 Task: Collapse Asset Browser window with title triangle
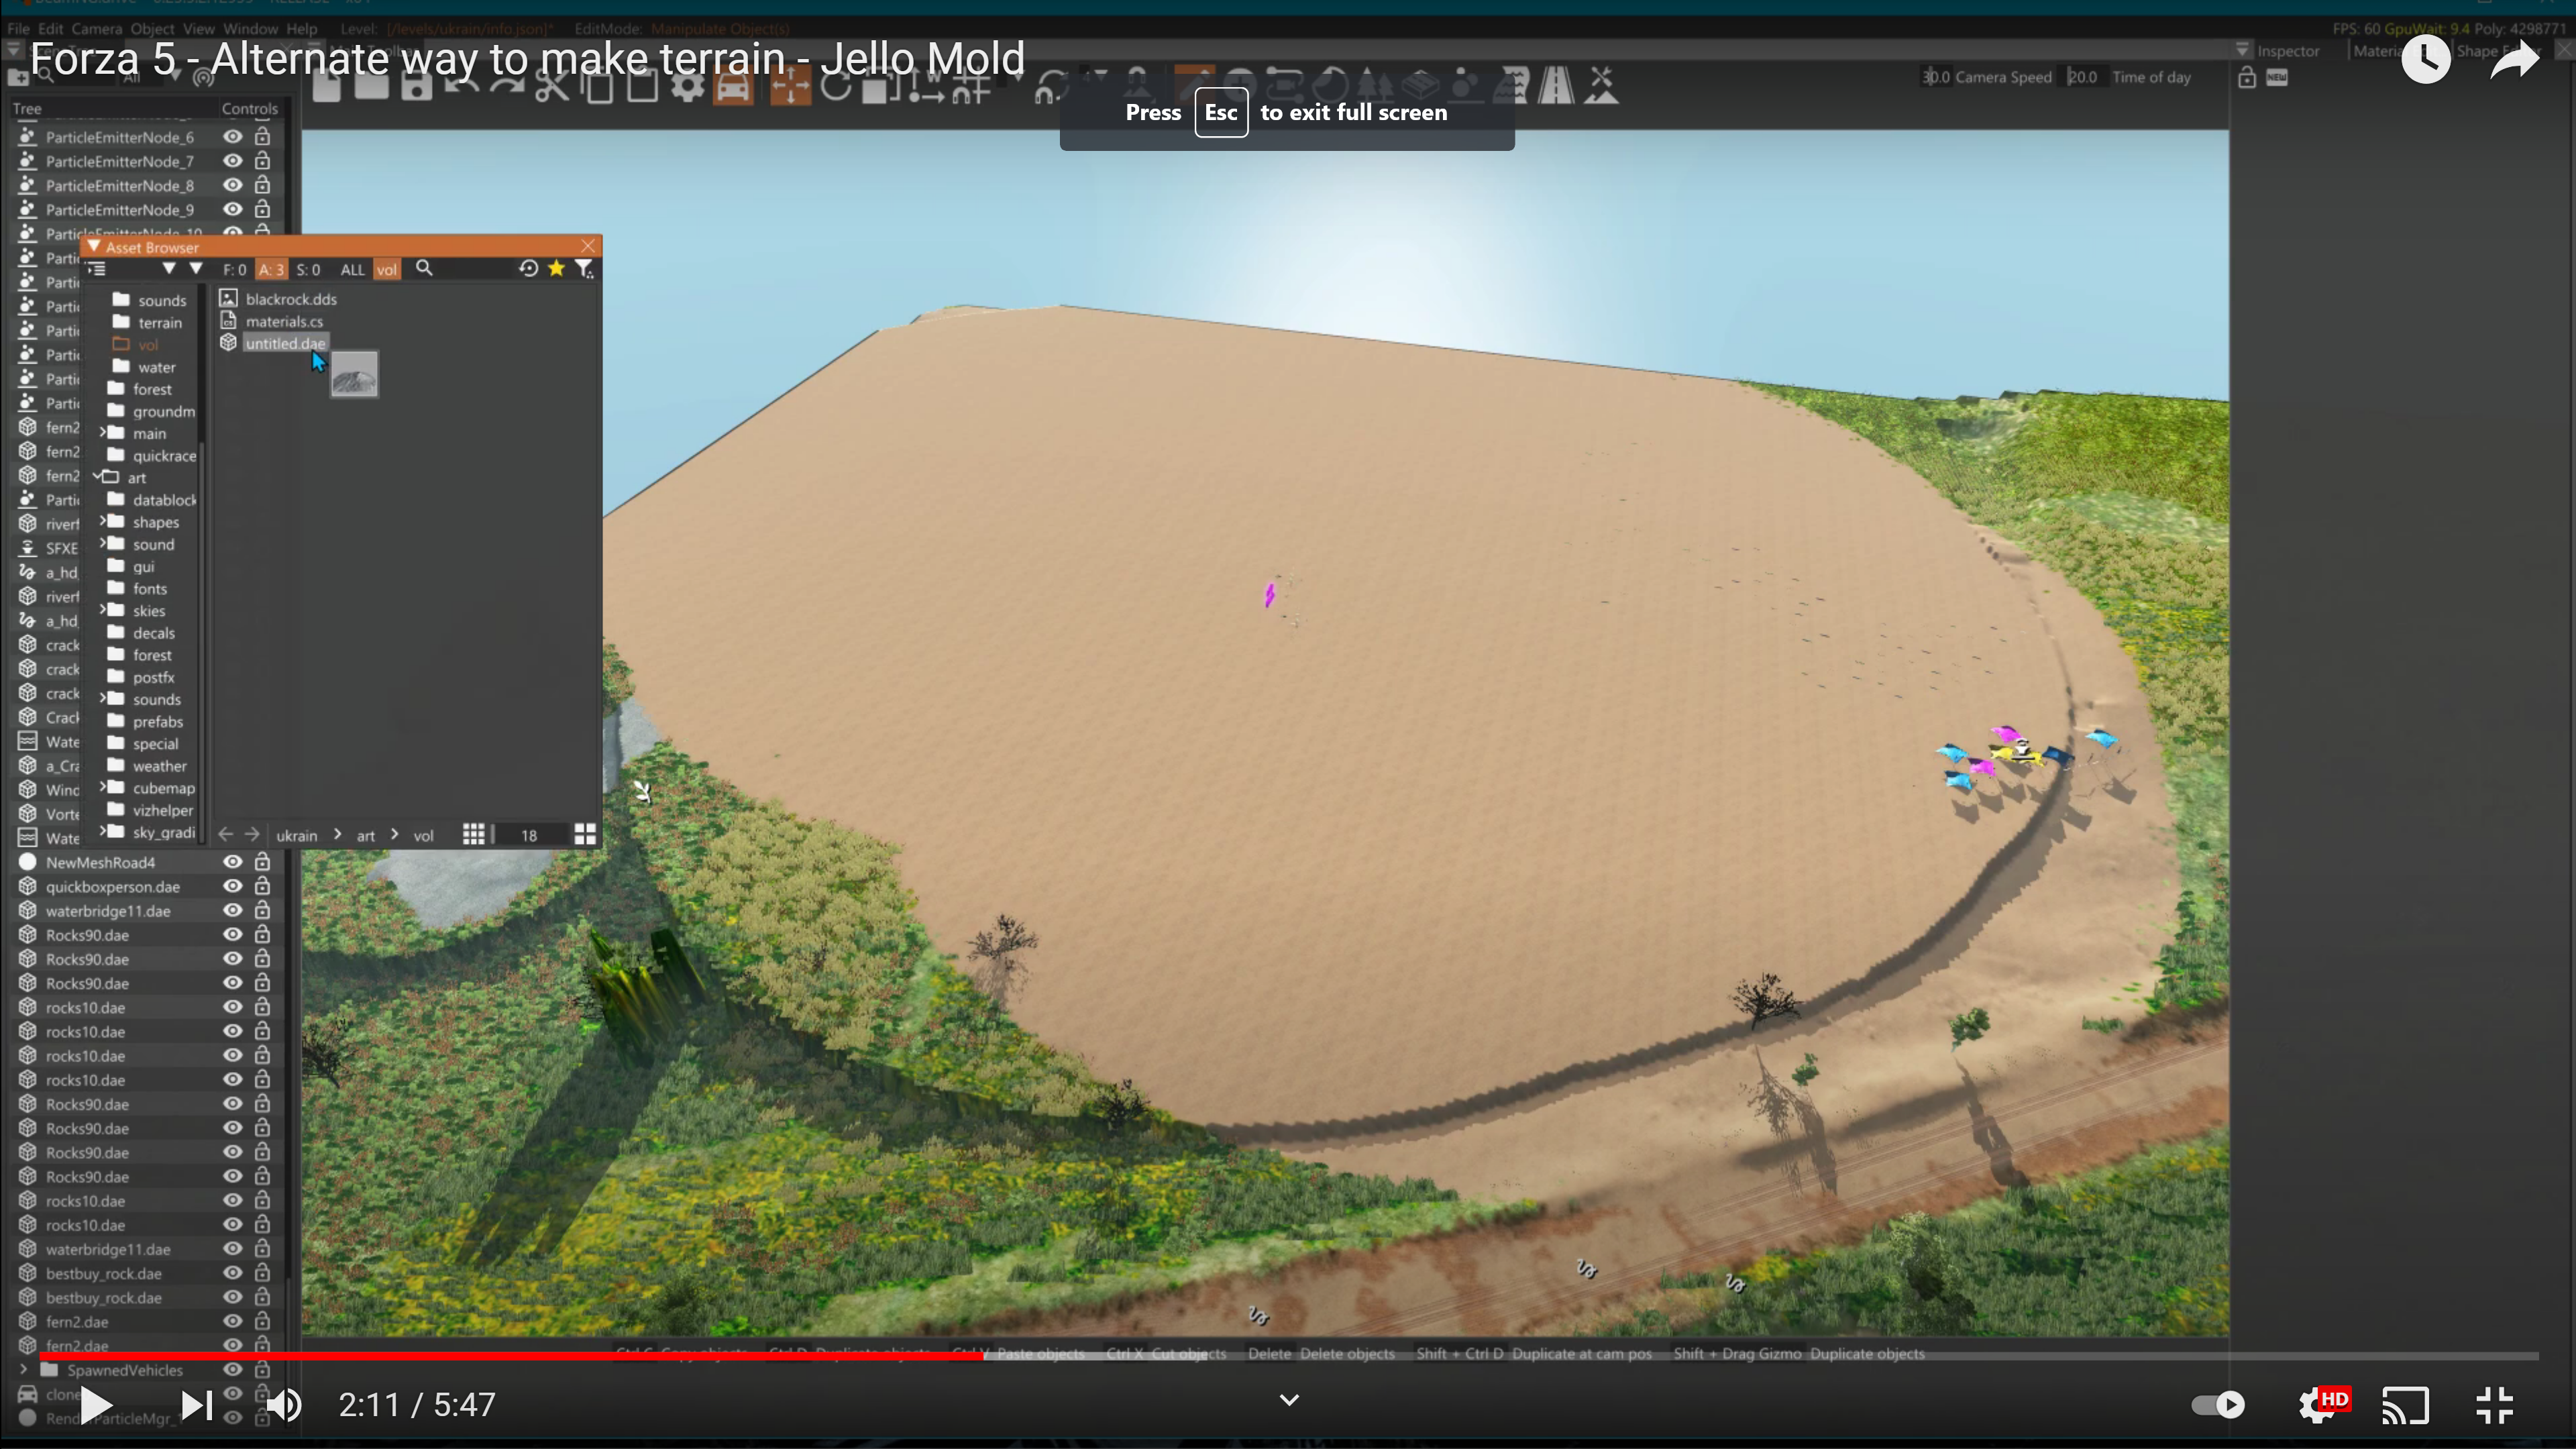click(x=94, y=247)
